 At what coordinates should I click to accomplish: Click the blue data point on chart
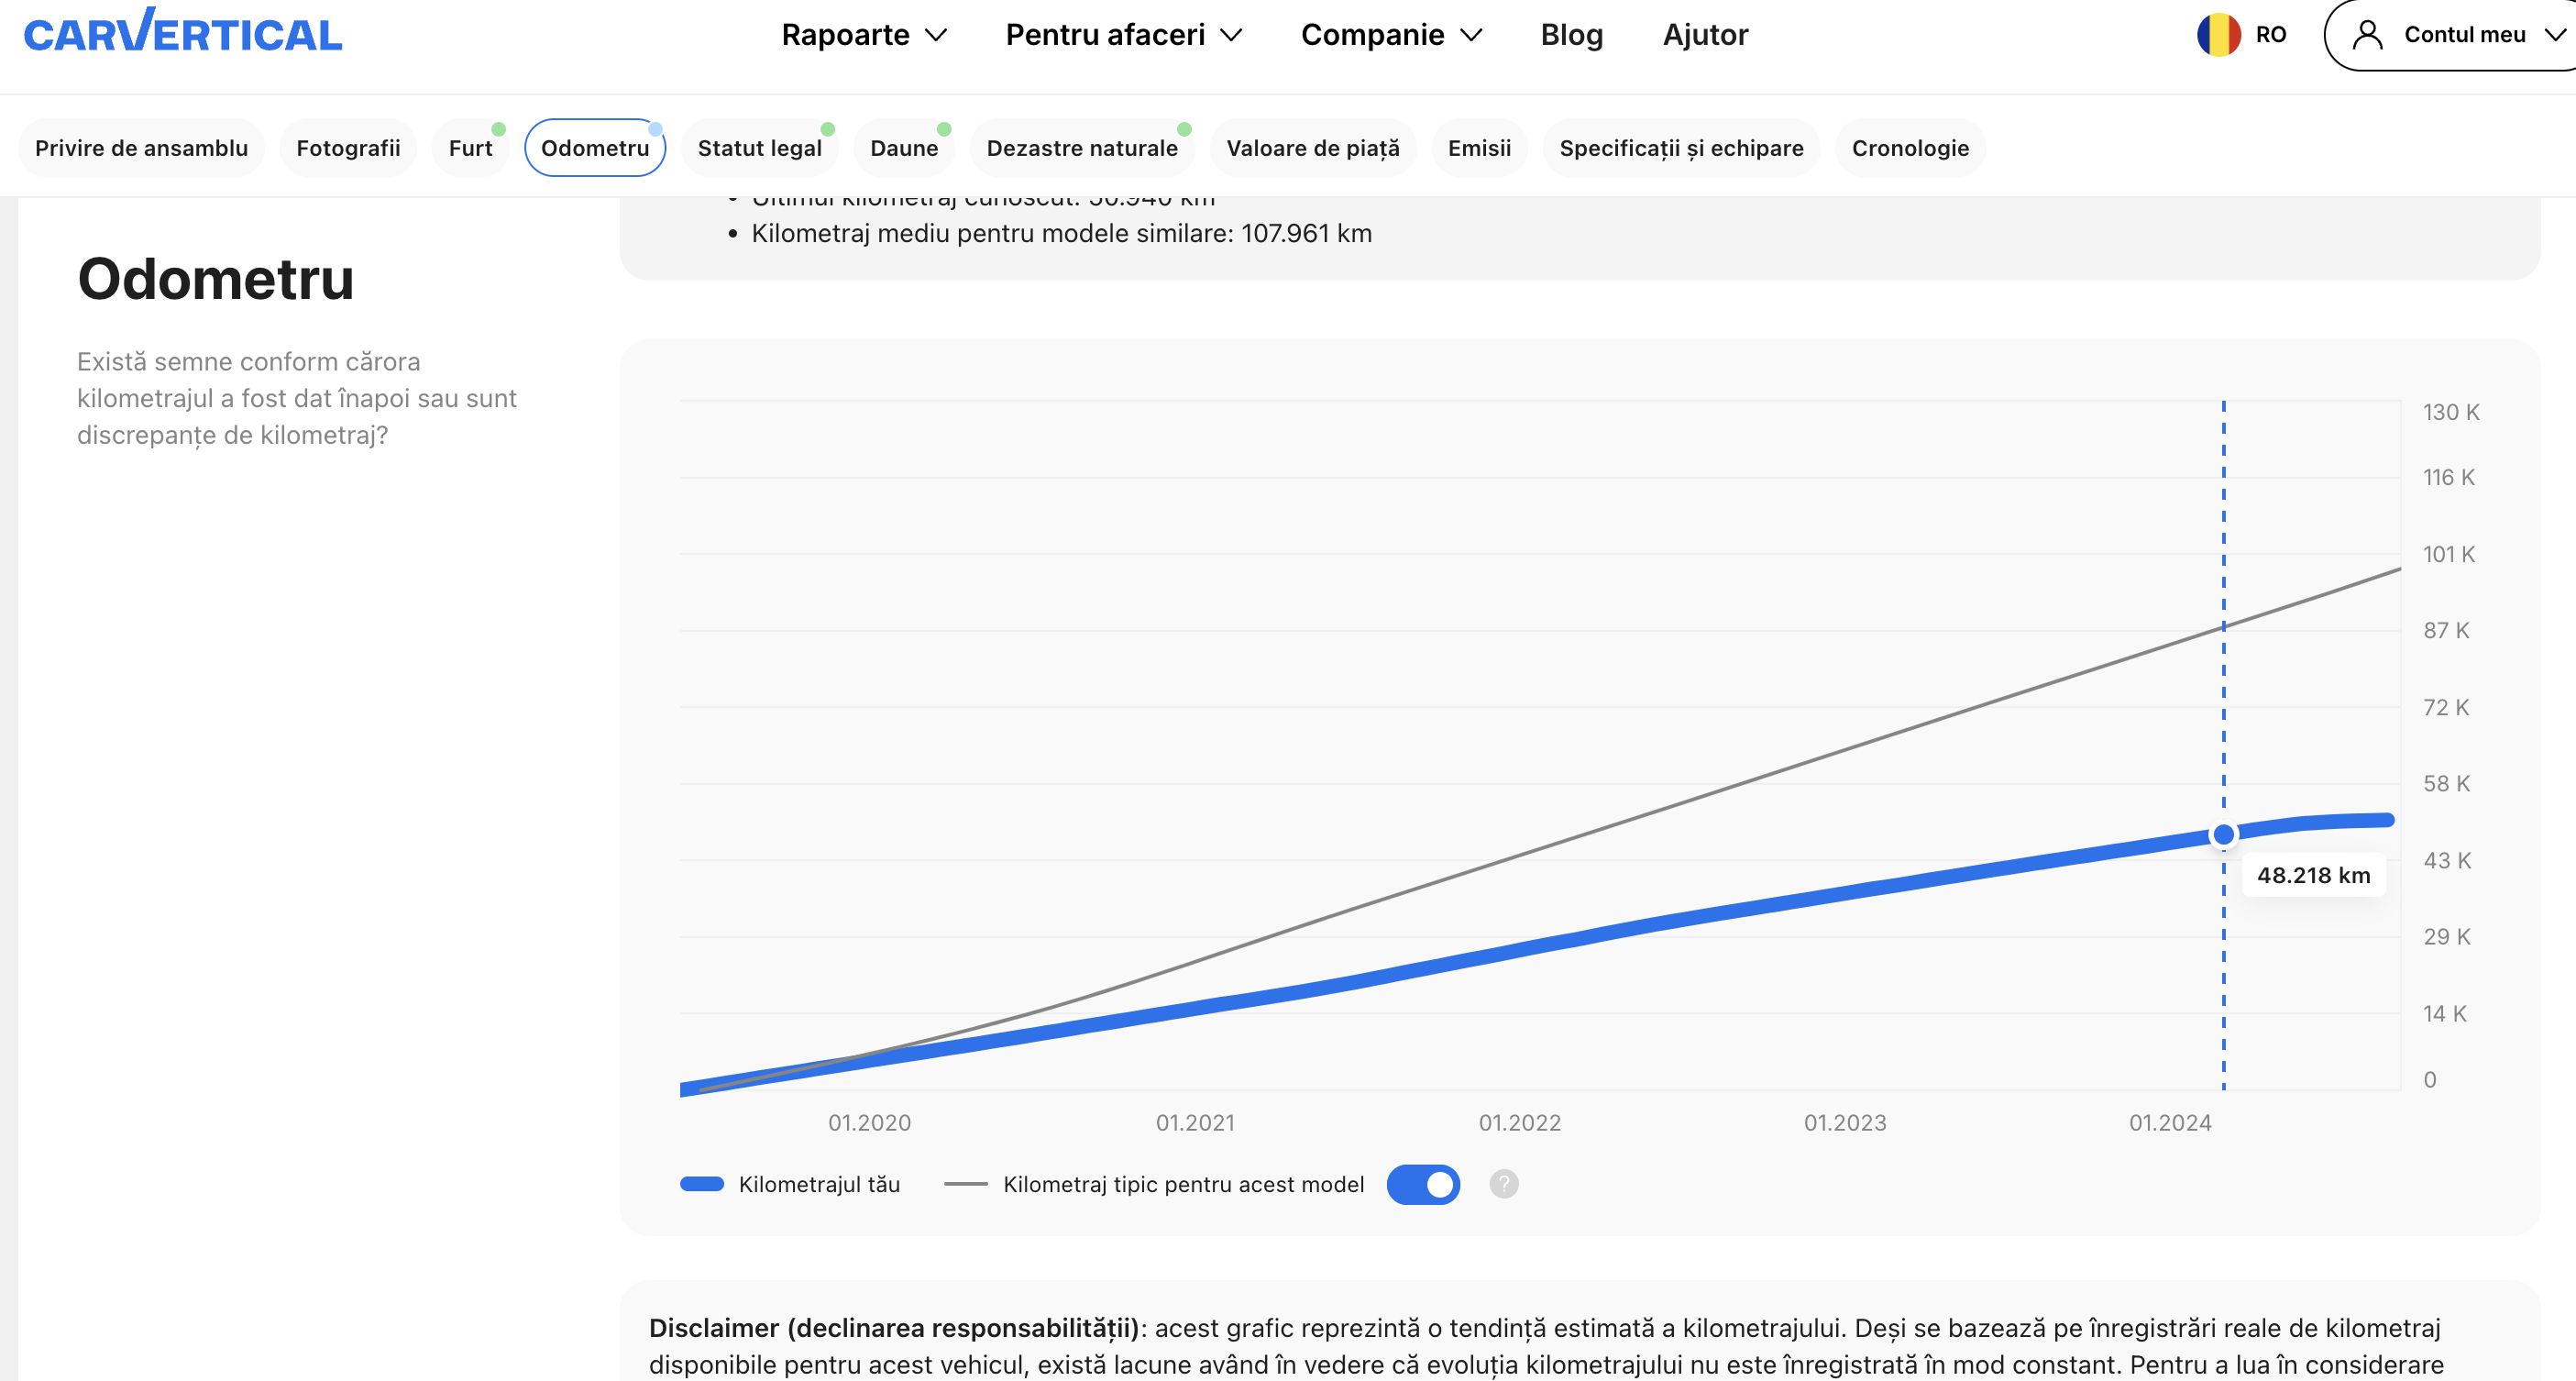[2223, 834]
